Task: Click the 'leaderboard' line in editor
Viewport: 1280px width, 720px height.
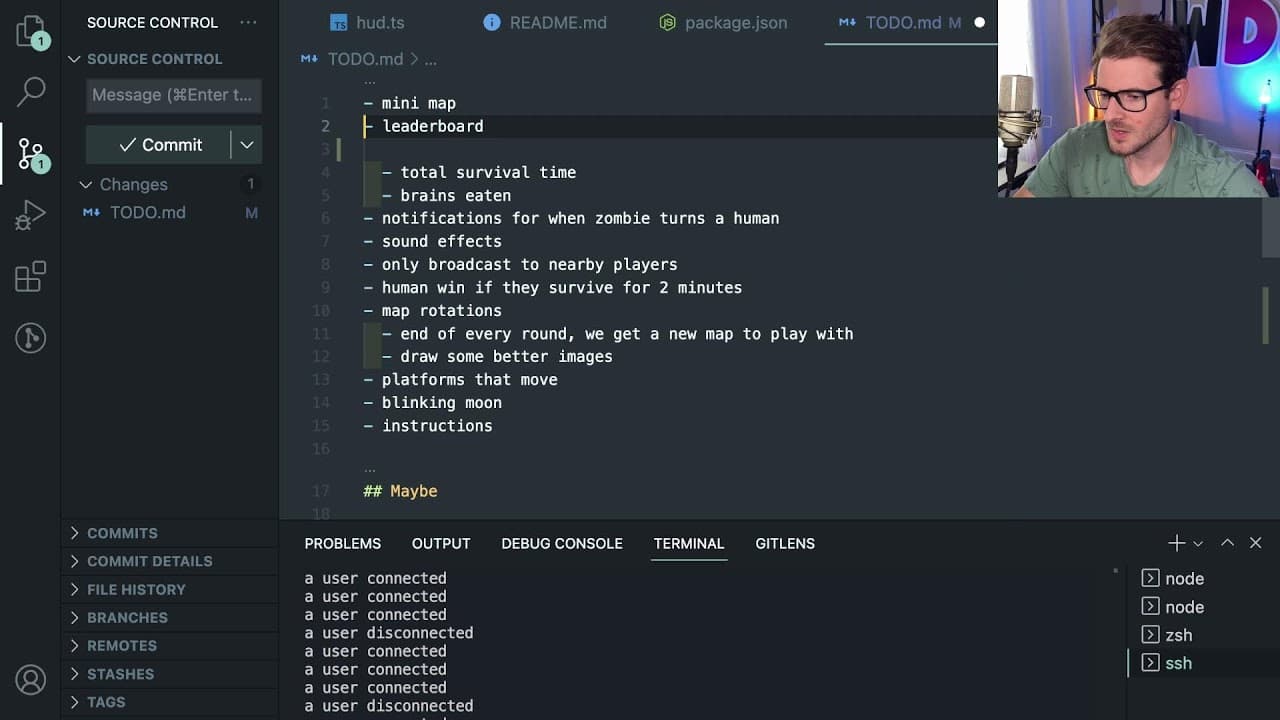Action: point(432,126)
